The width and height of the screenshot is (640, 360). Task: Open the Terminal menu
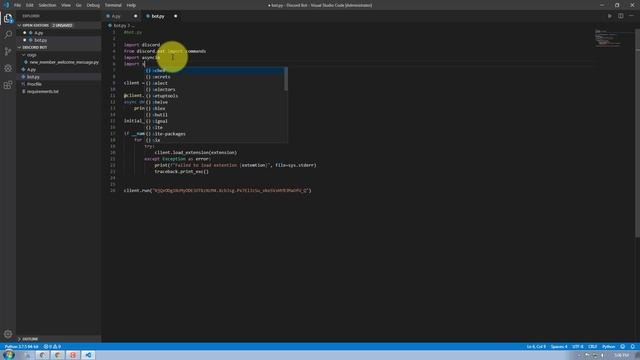(x=113, y=5)
